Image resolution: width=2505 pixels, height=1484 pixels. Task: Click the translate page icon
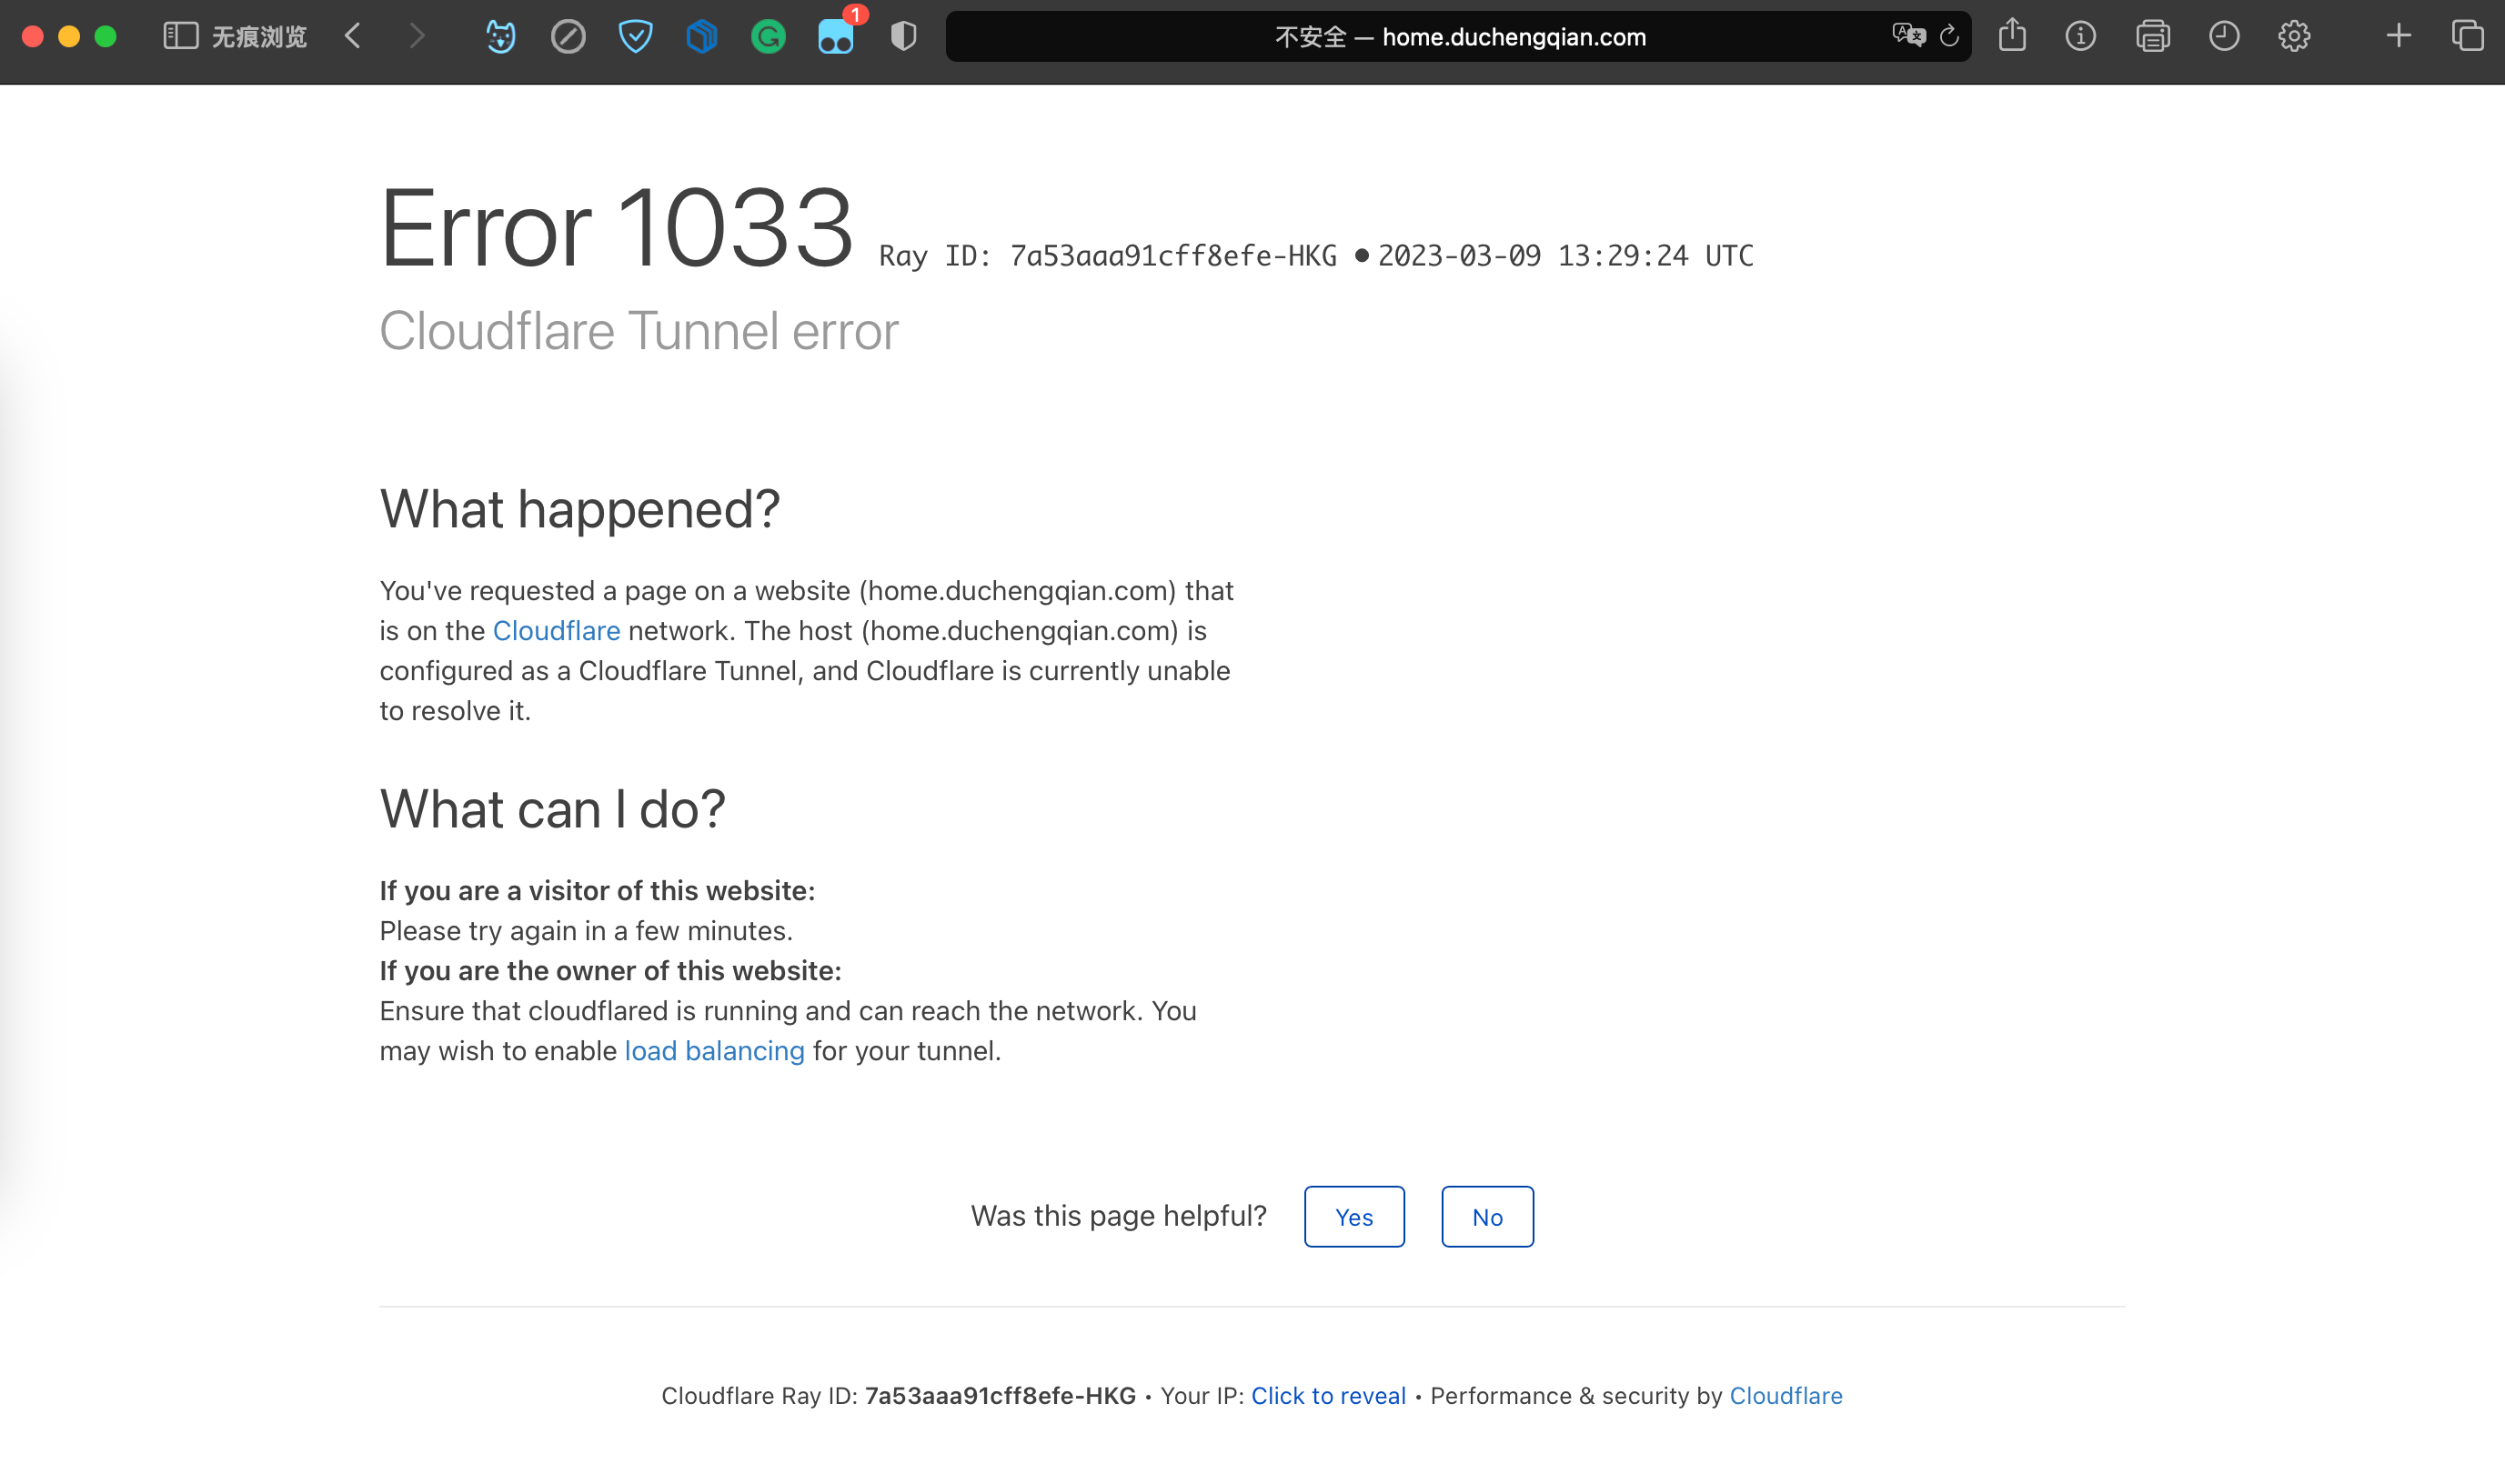coord(1908,36)
